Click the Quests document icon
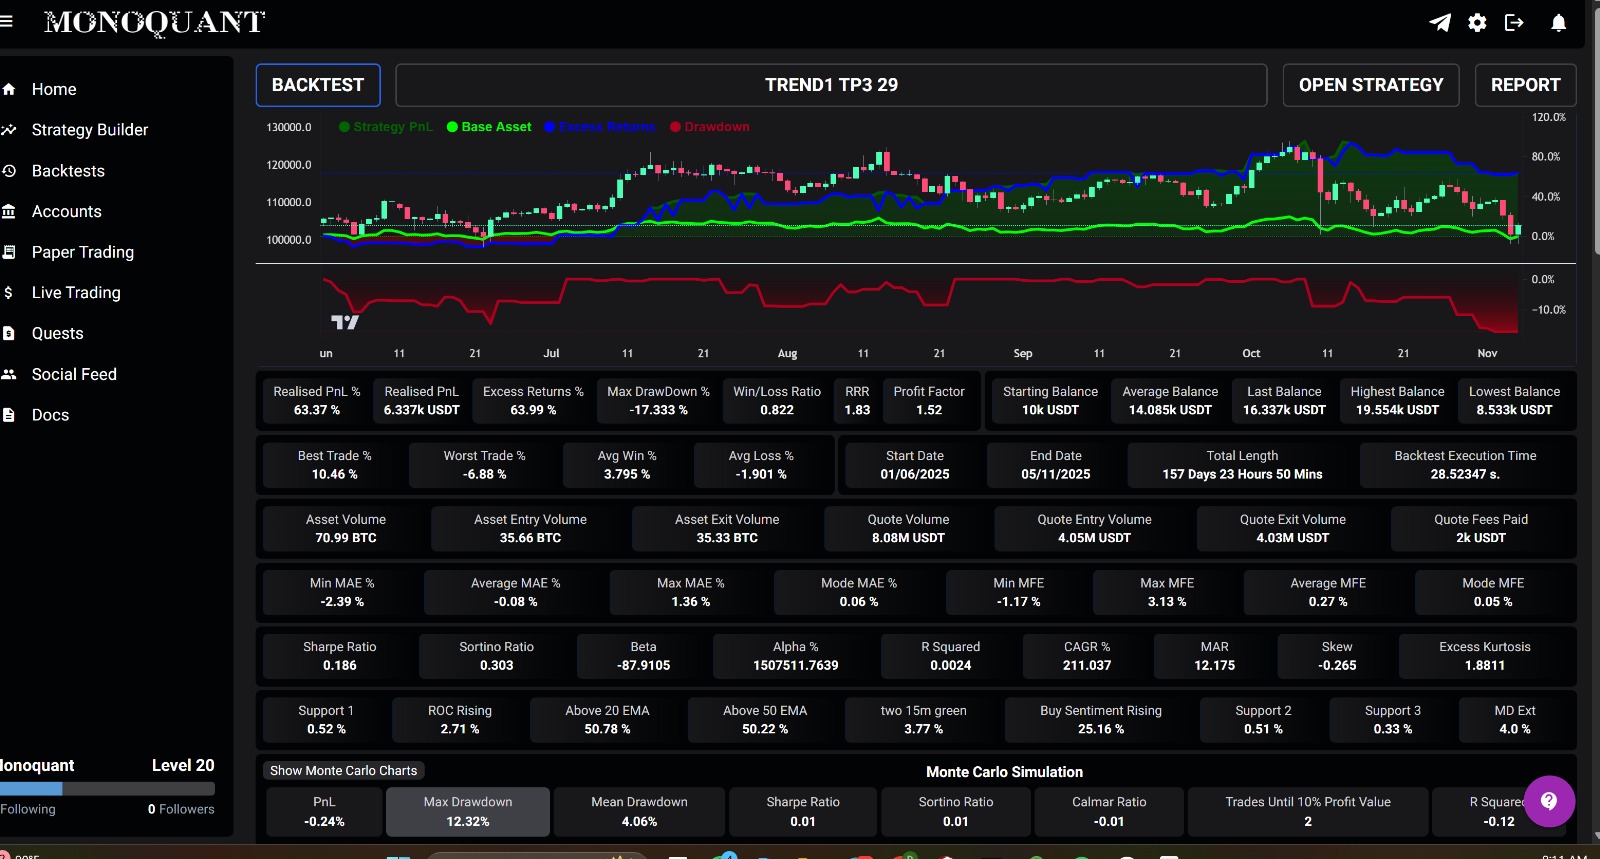Screen dimensions: 1600x859 pyautogui.click(x=9, y=333)
